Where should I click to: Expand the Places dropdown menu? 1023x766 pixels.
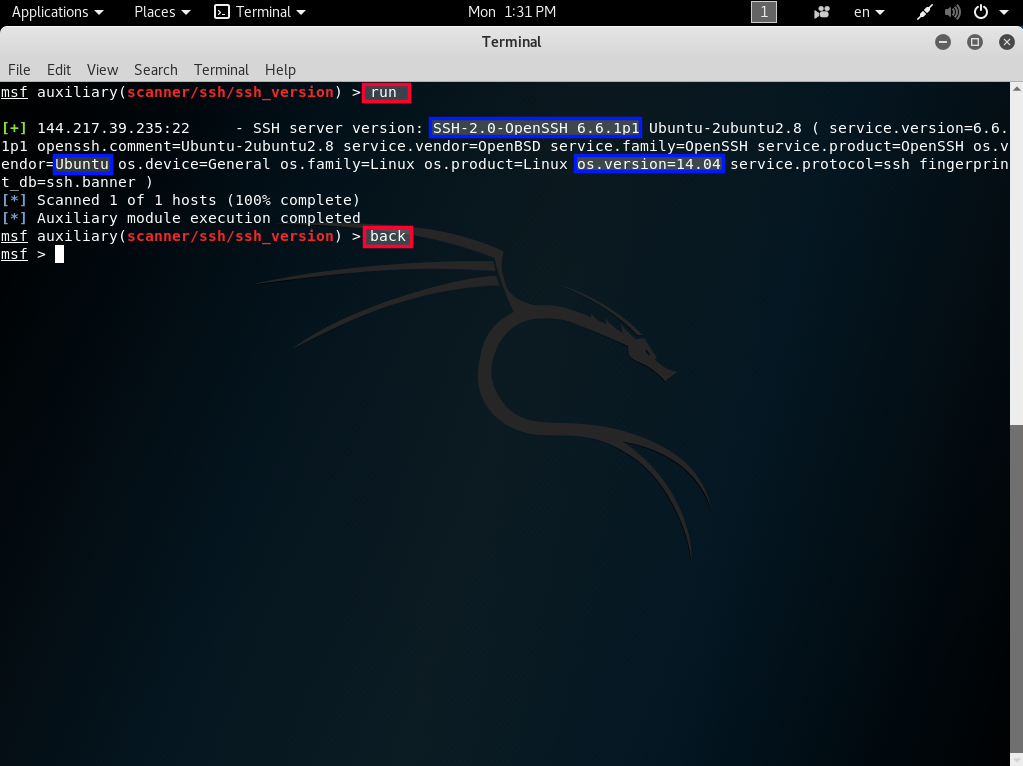click(x=162, y=12)
